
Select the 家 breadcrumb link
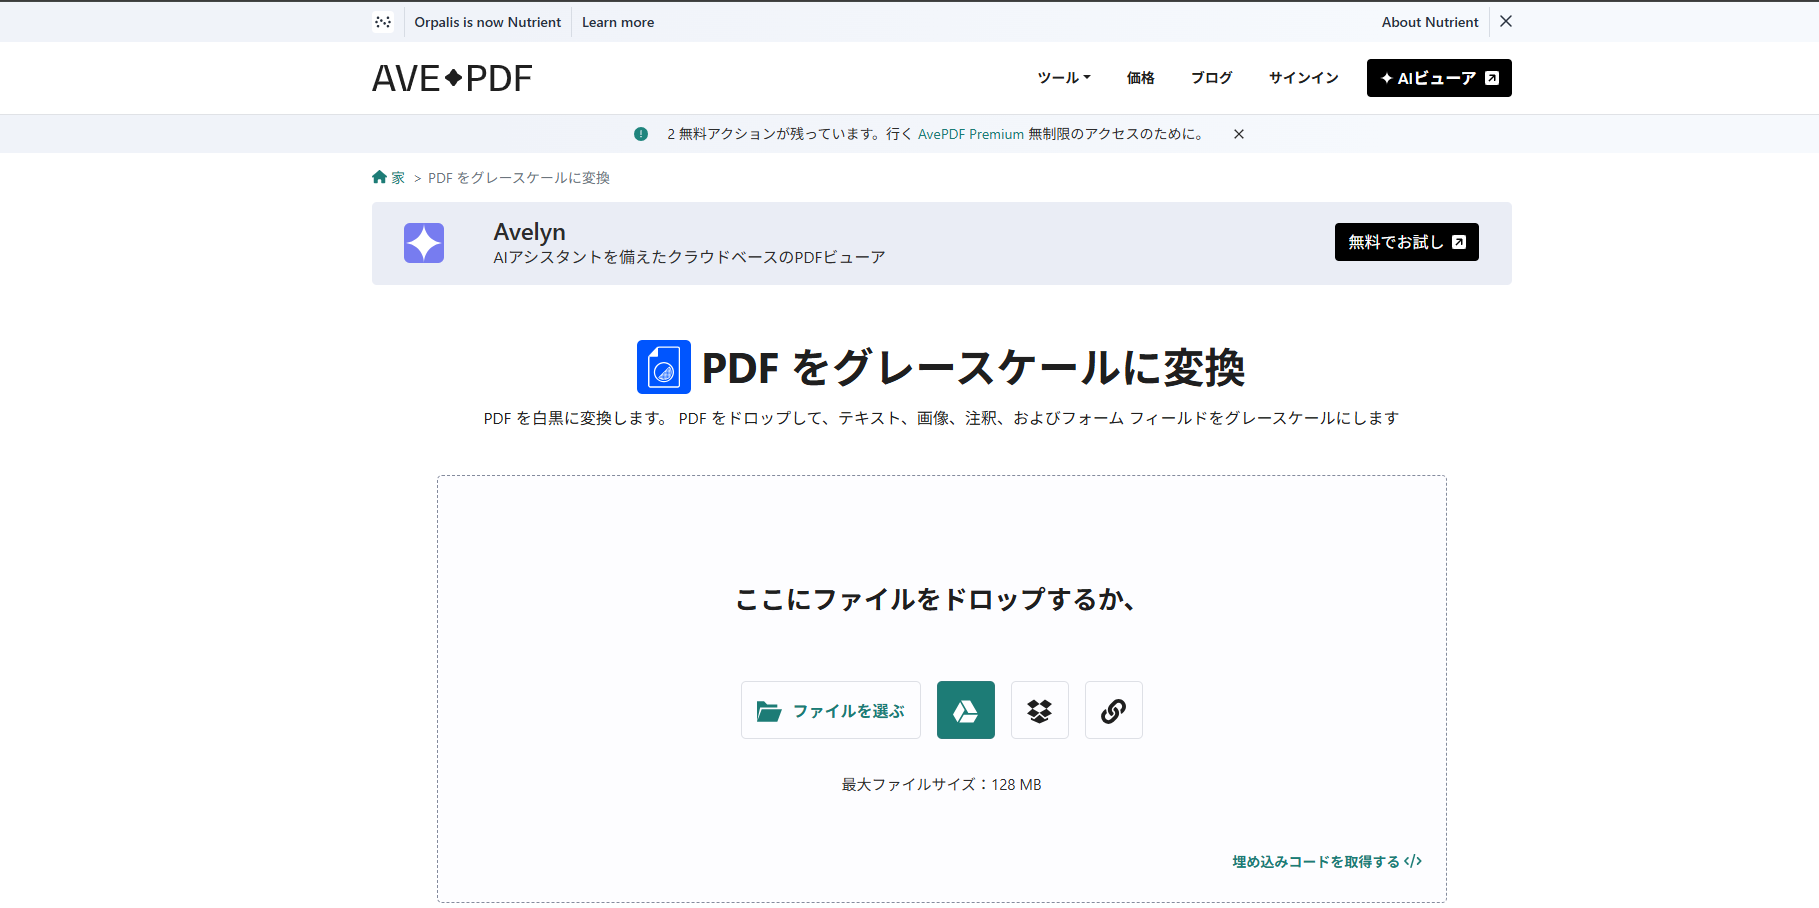[x=398, y=178]
